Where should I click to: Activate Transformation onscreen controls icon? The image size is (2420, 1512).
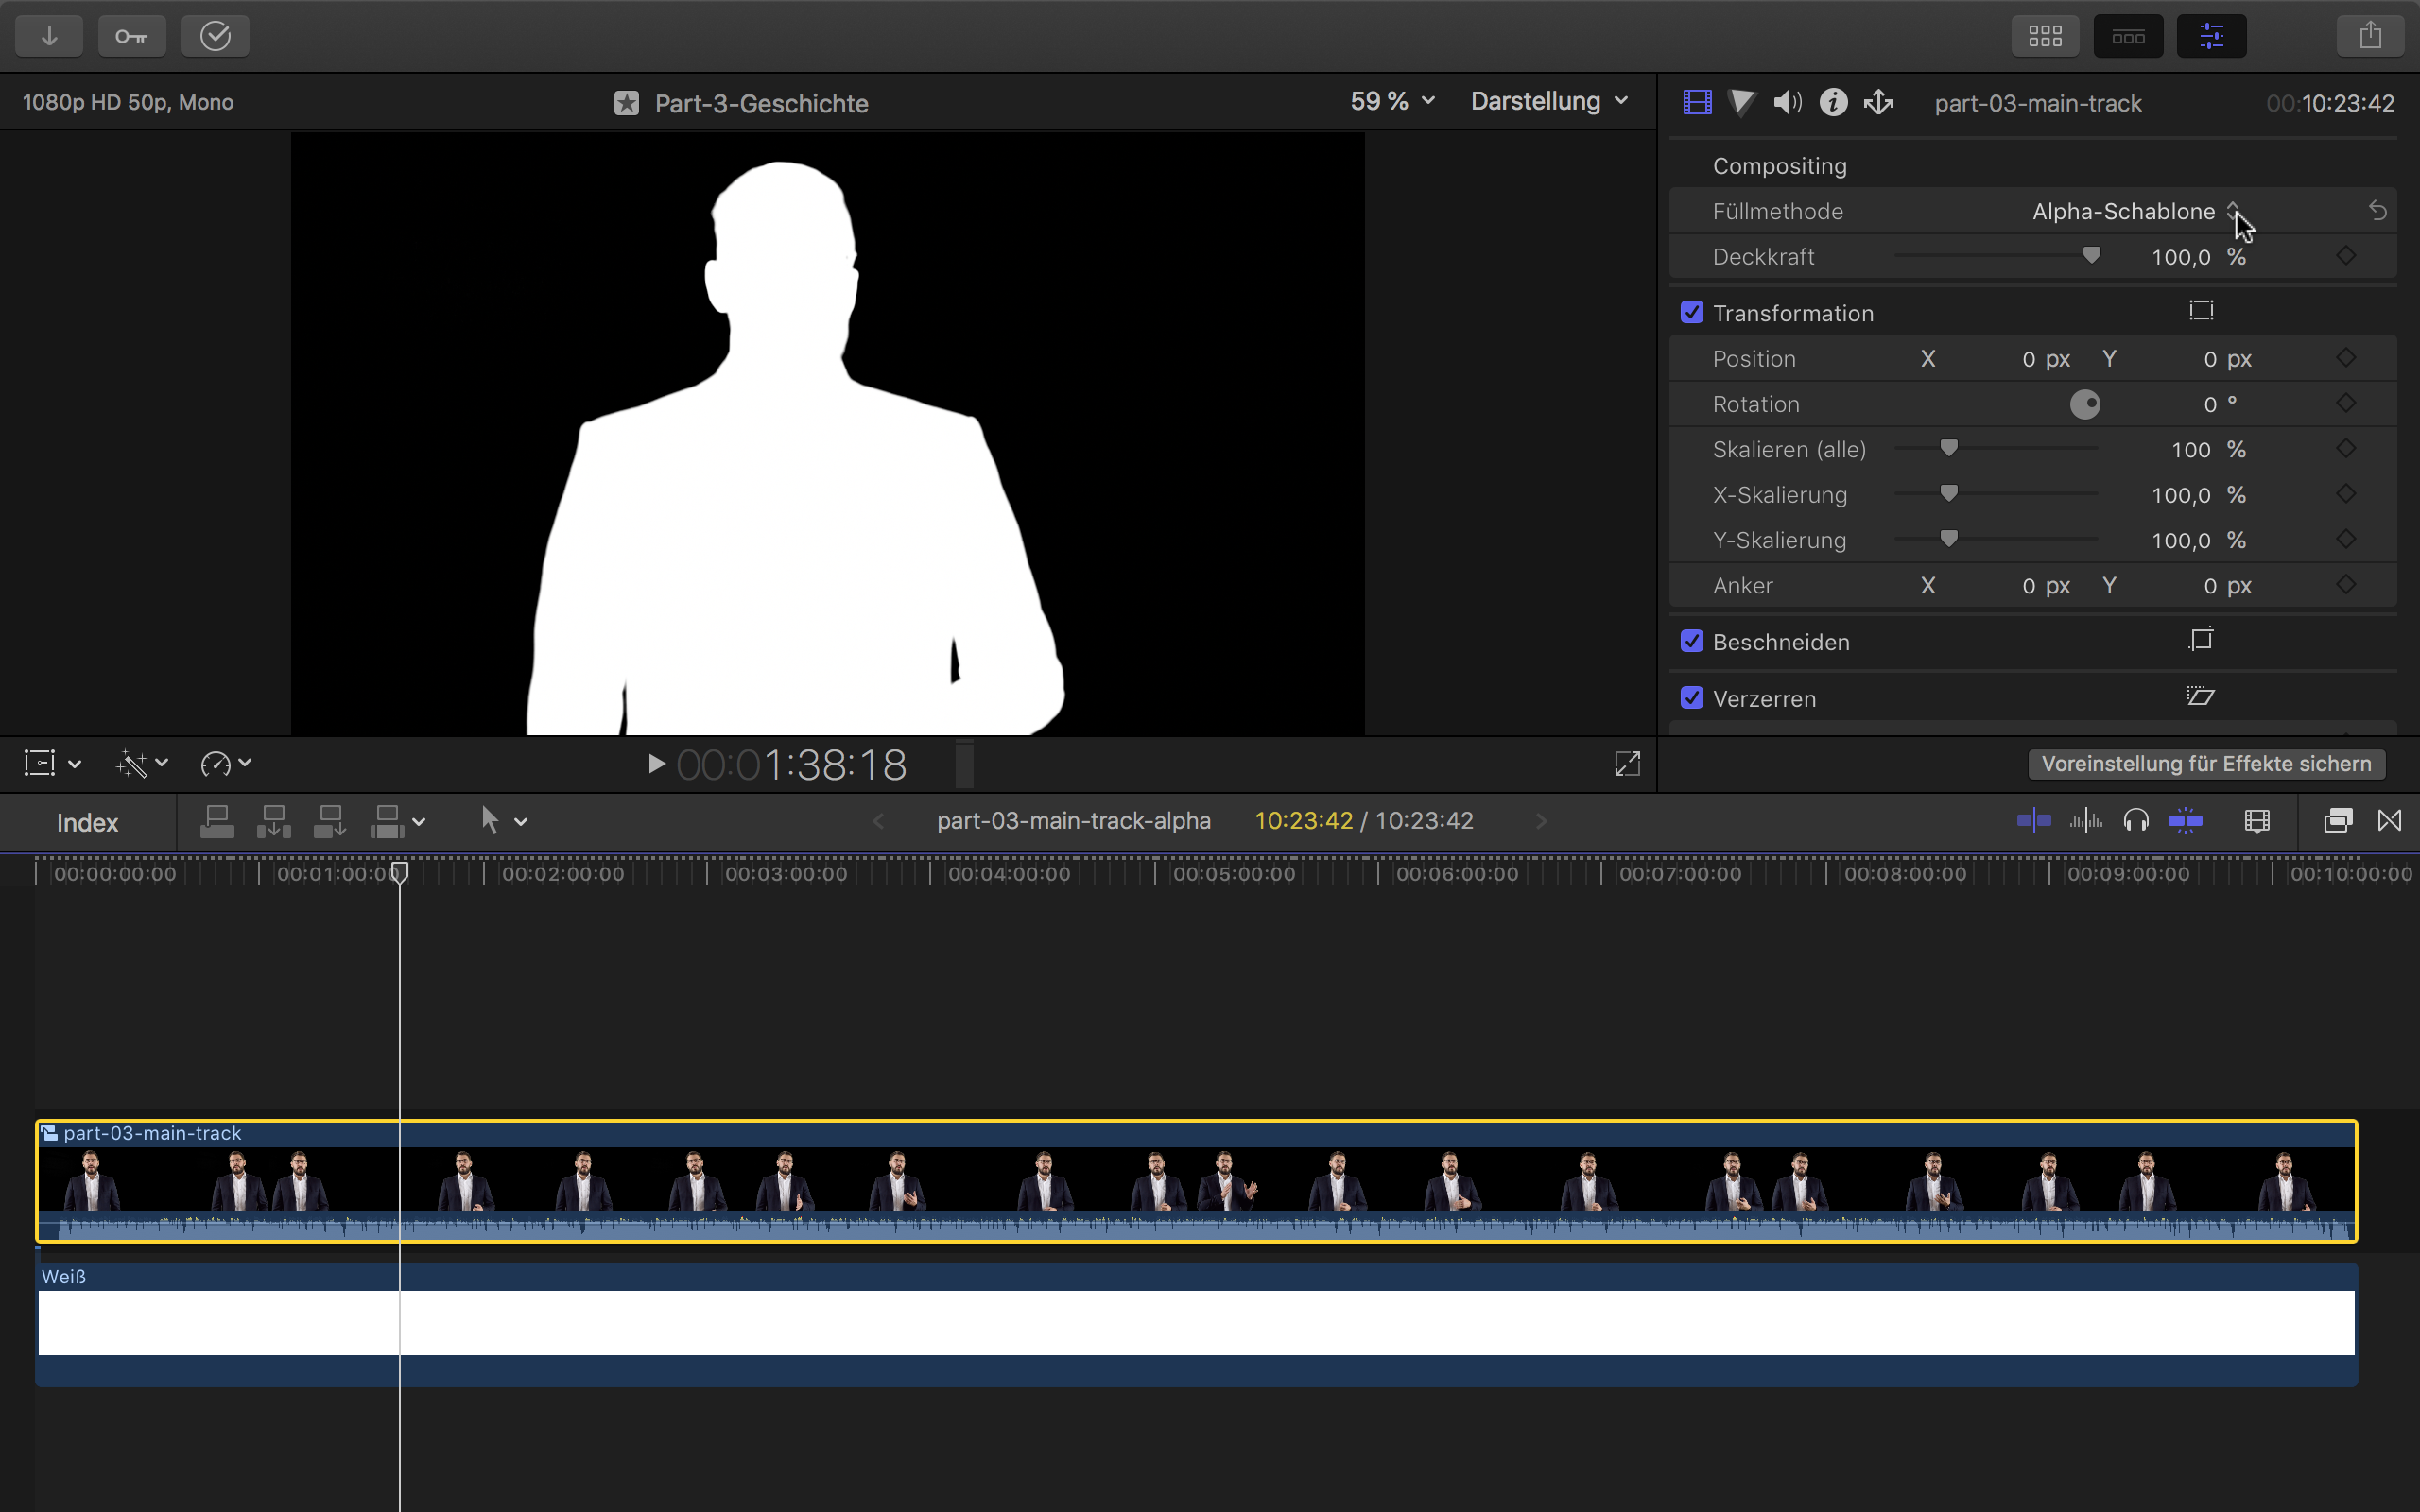2201,311
